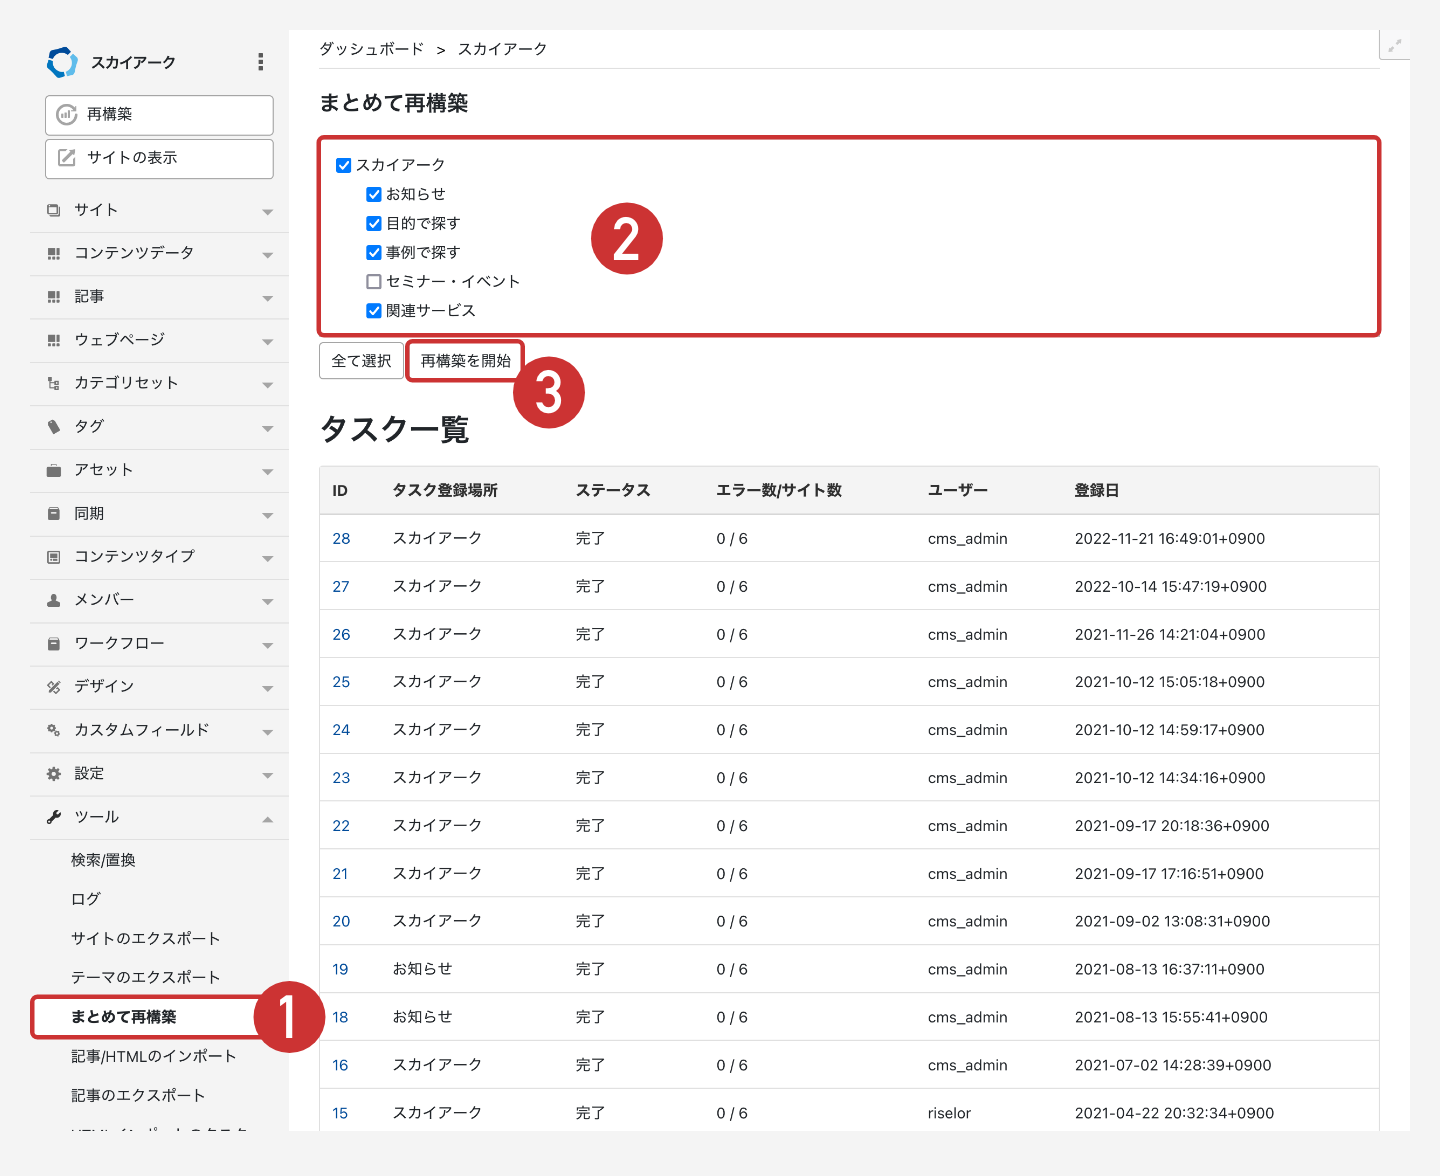Click the アセット briefcase icon
Image resolution: width=1440 pixels, height=1176 pixels.
click(x=54, y=470)
